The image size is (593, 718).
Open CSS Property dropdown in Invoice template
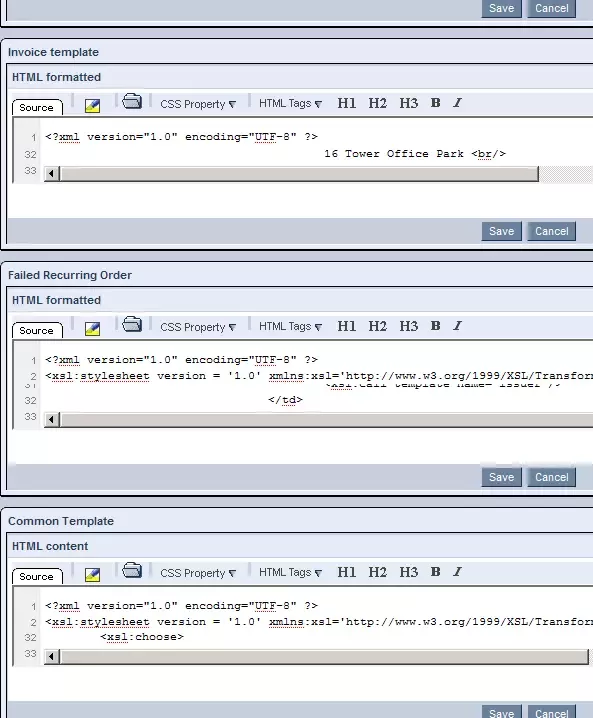[x=198, y=104]
